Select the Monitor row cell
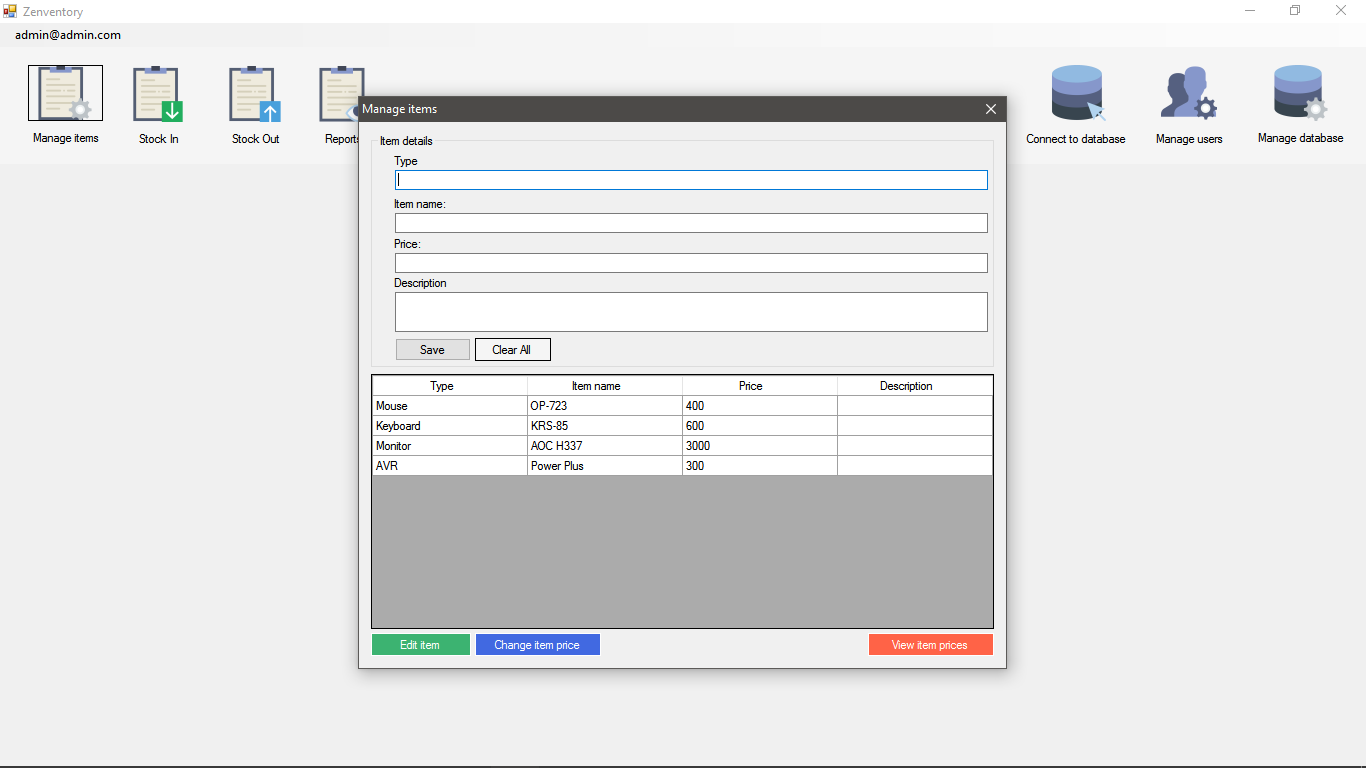This screenshot has width=1366, height=768. click(450, 446)
